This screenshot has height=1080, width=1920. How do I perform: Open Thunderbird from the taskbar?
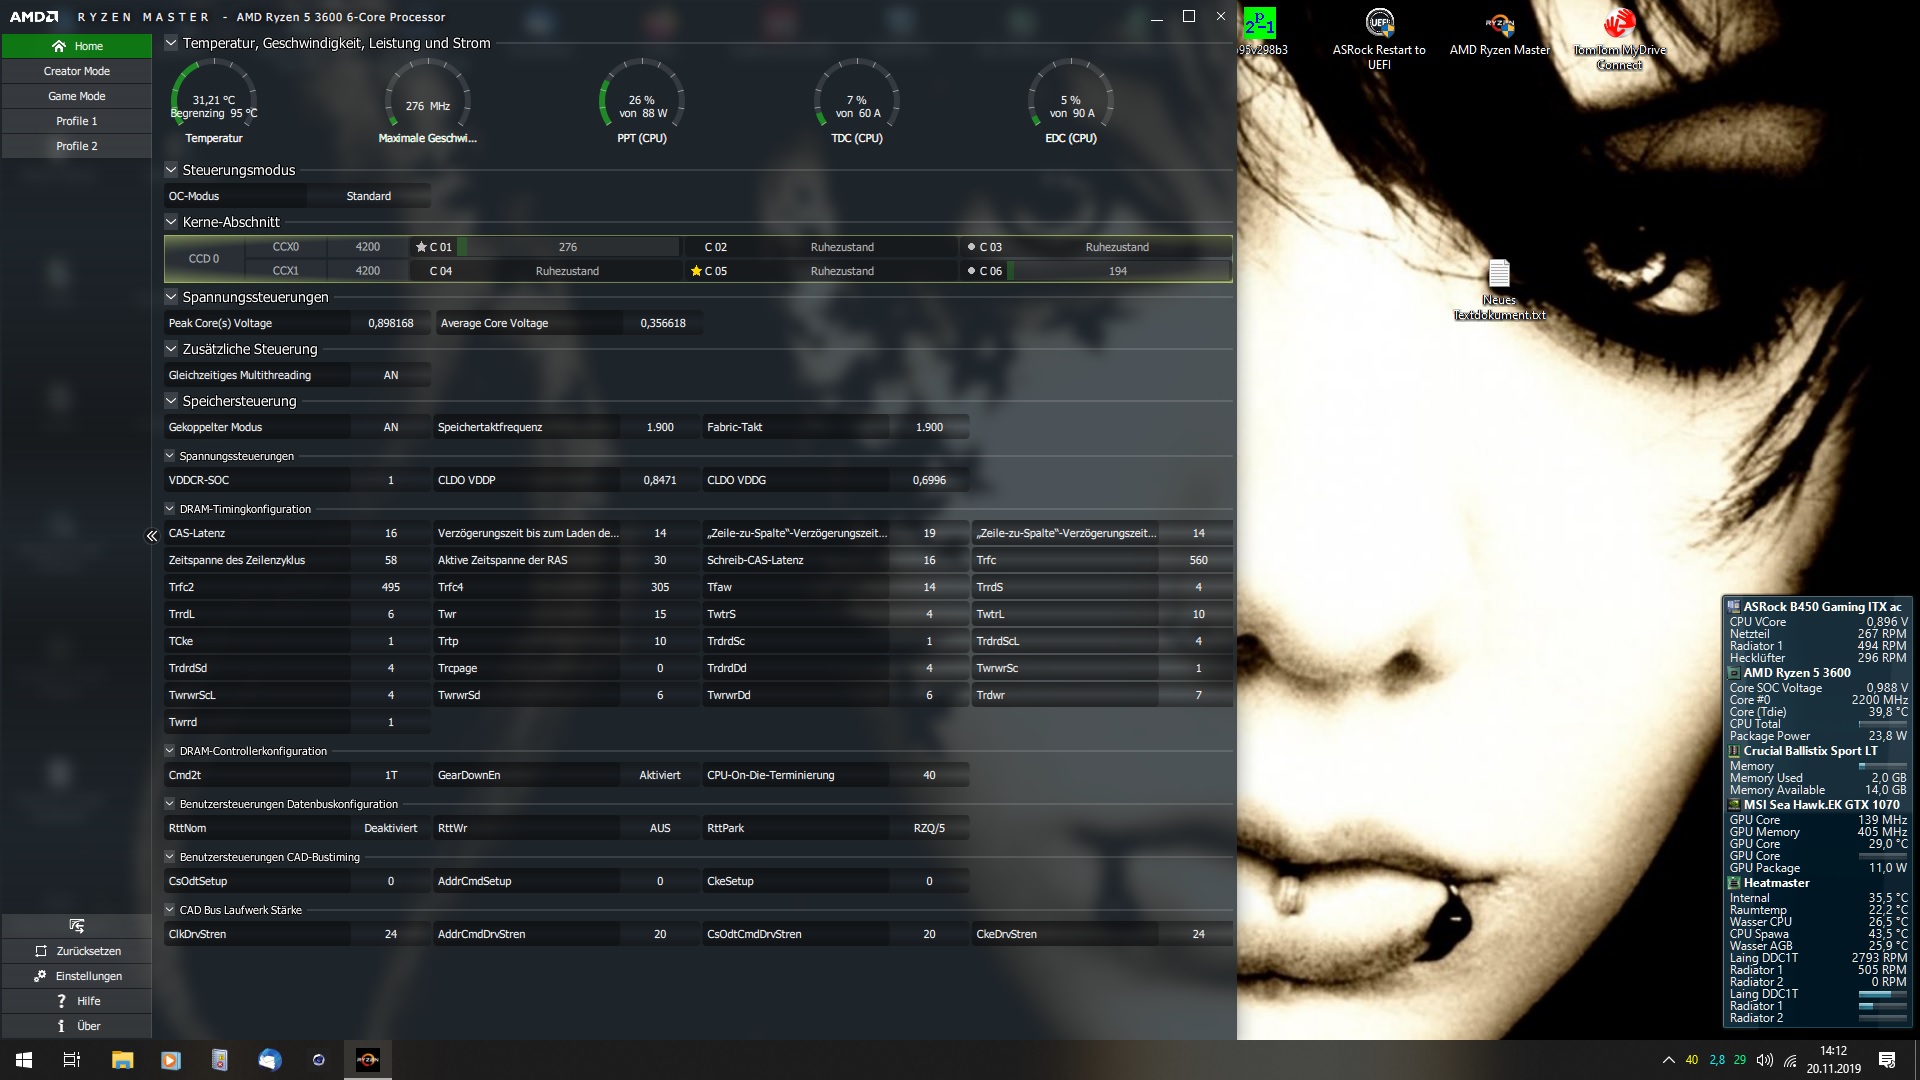269,1060
